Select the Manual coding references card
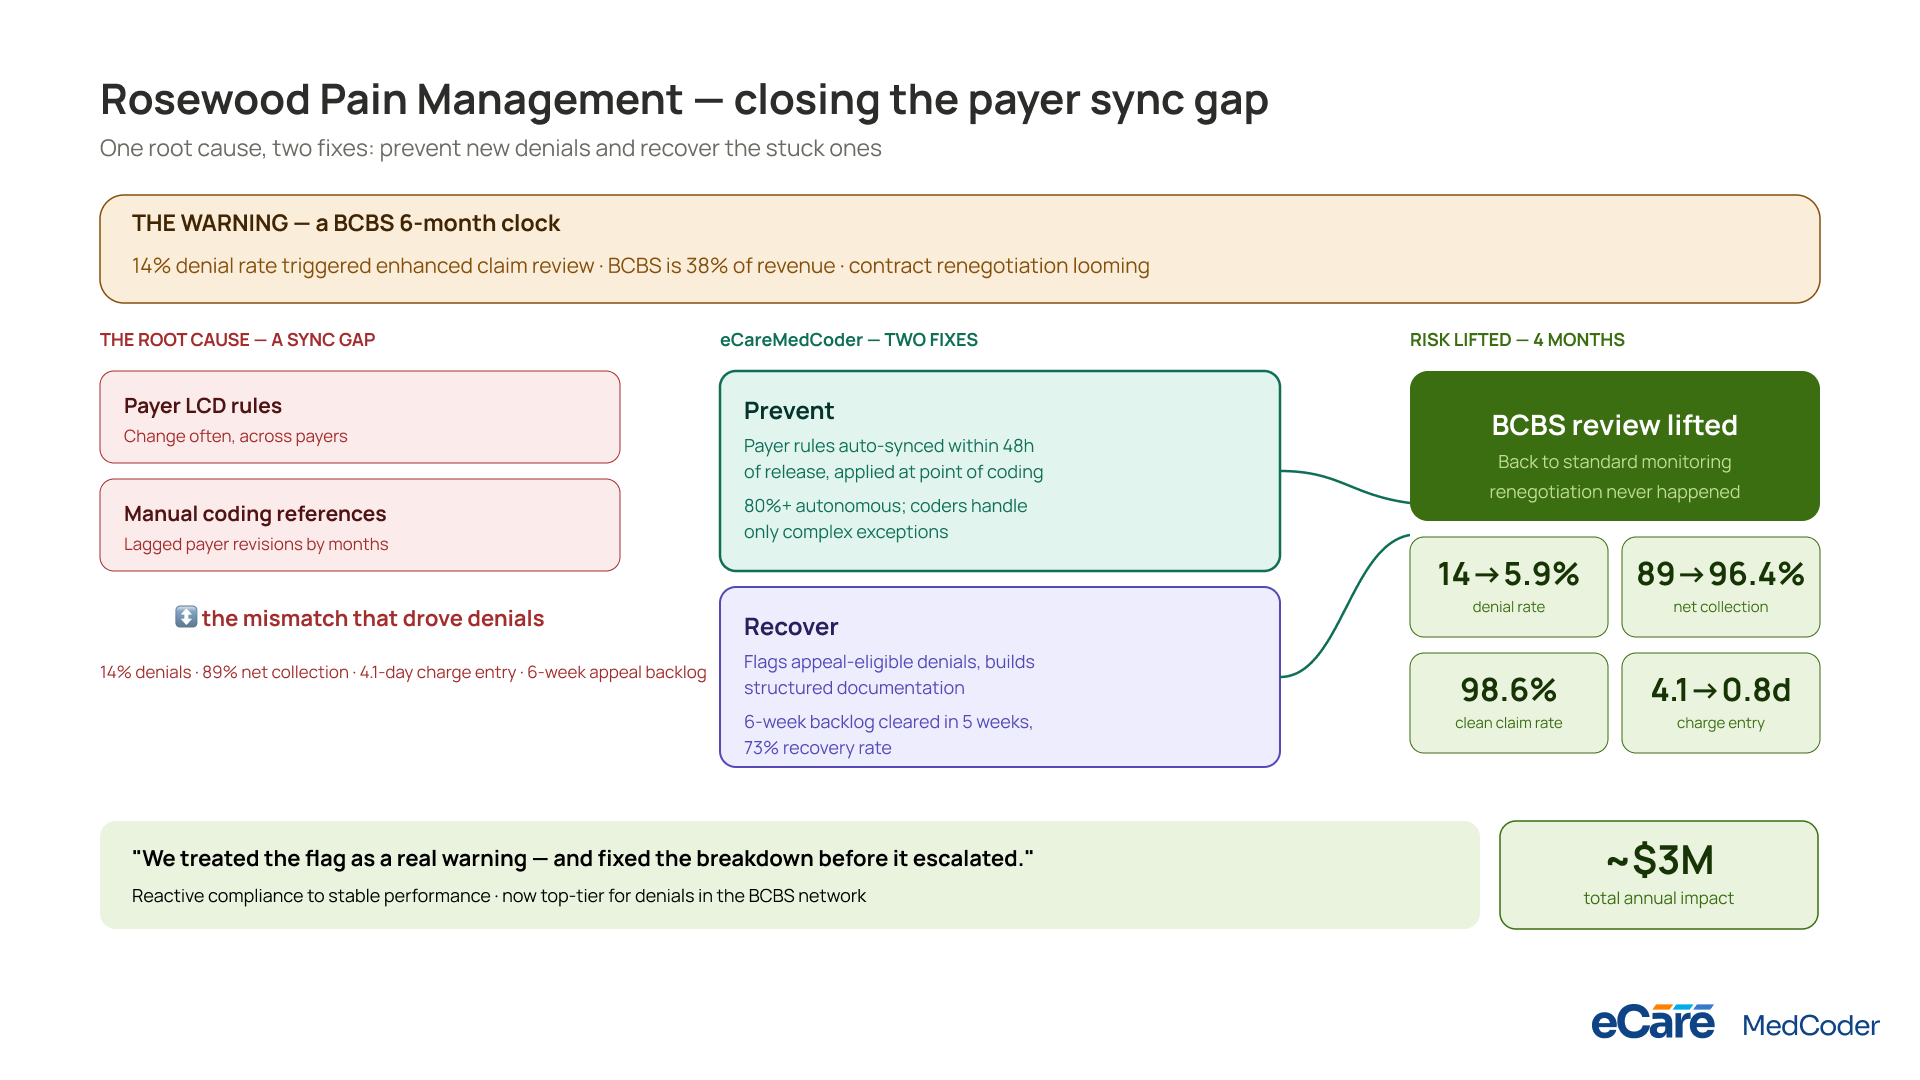 (x=360, y=525)
